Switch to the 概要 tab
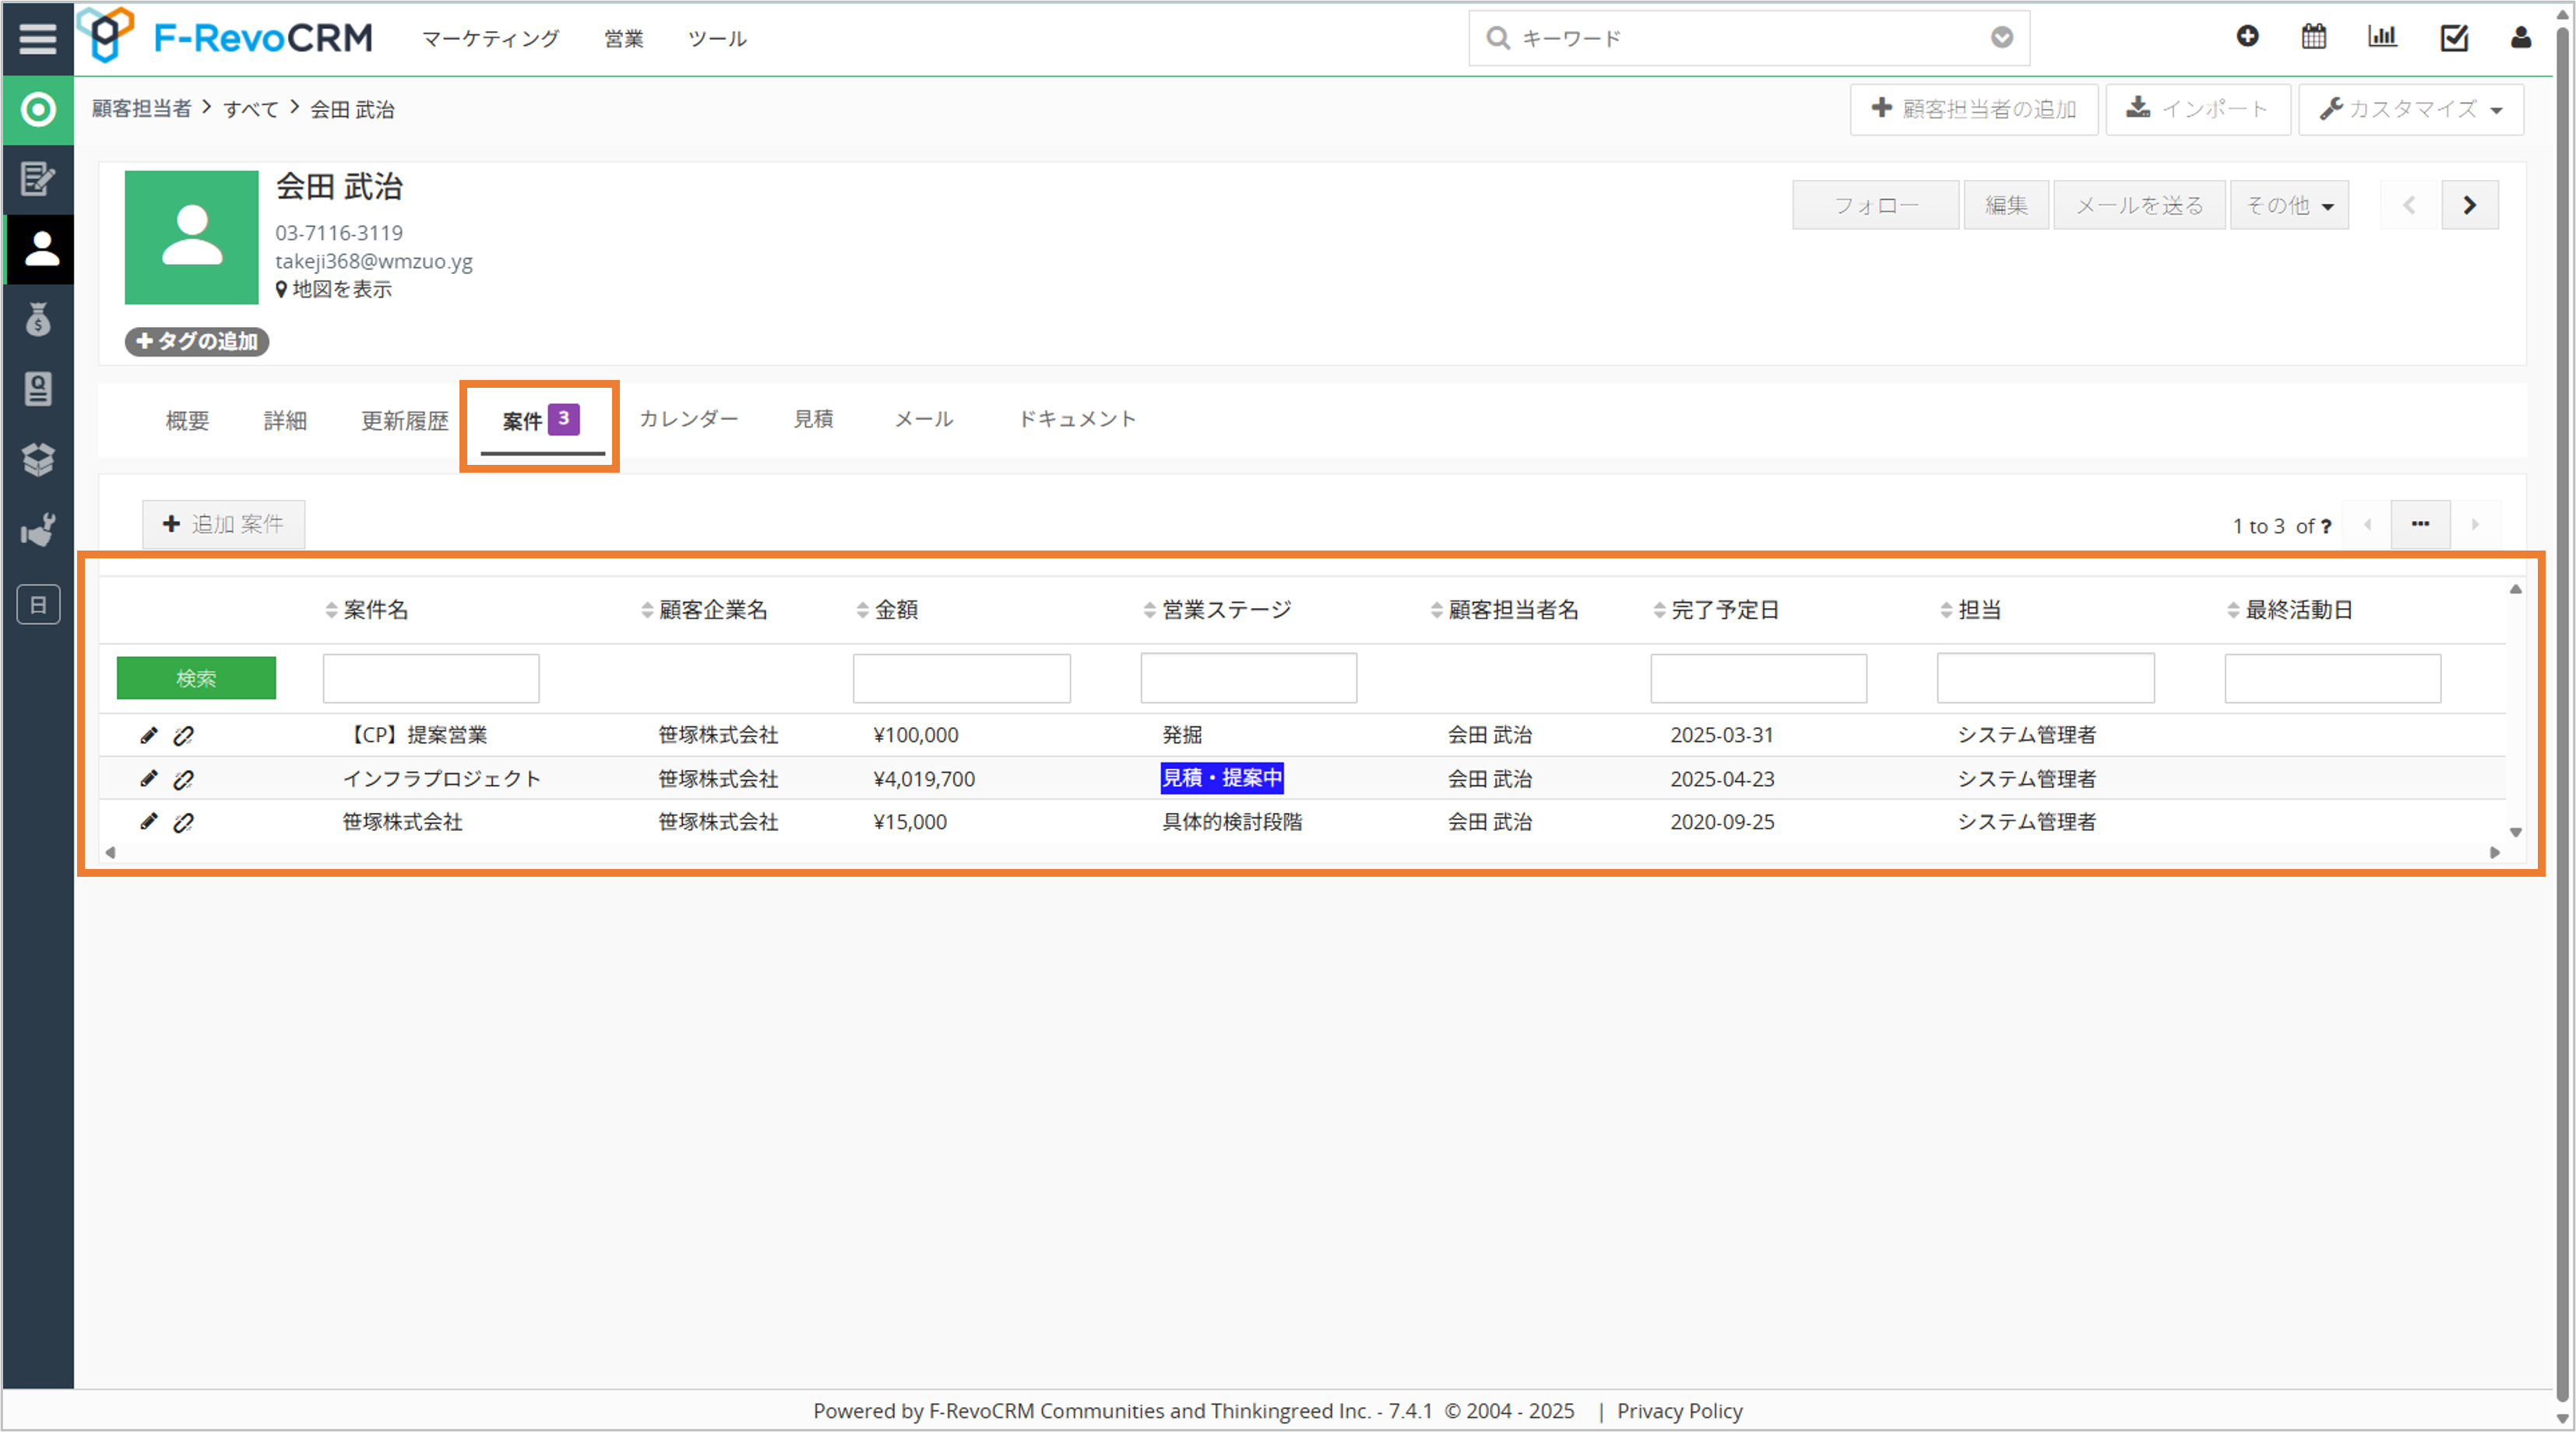Image resolution: width=2576 pixels, height=1432 pixels. [187, 420]
